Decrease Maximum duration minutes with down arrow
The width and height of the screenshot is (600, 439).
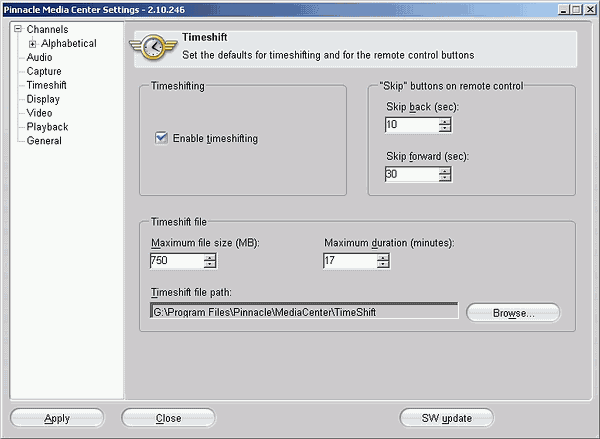pos(383,264)
